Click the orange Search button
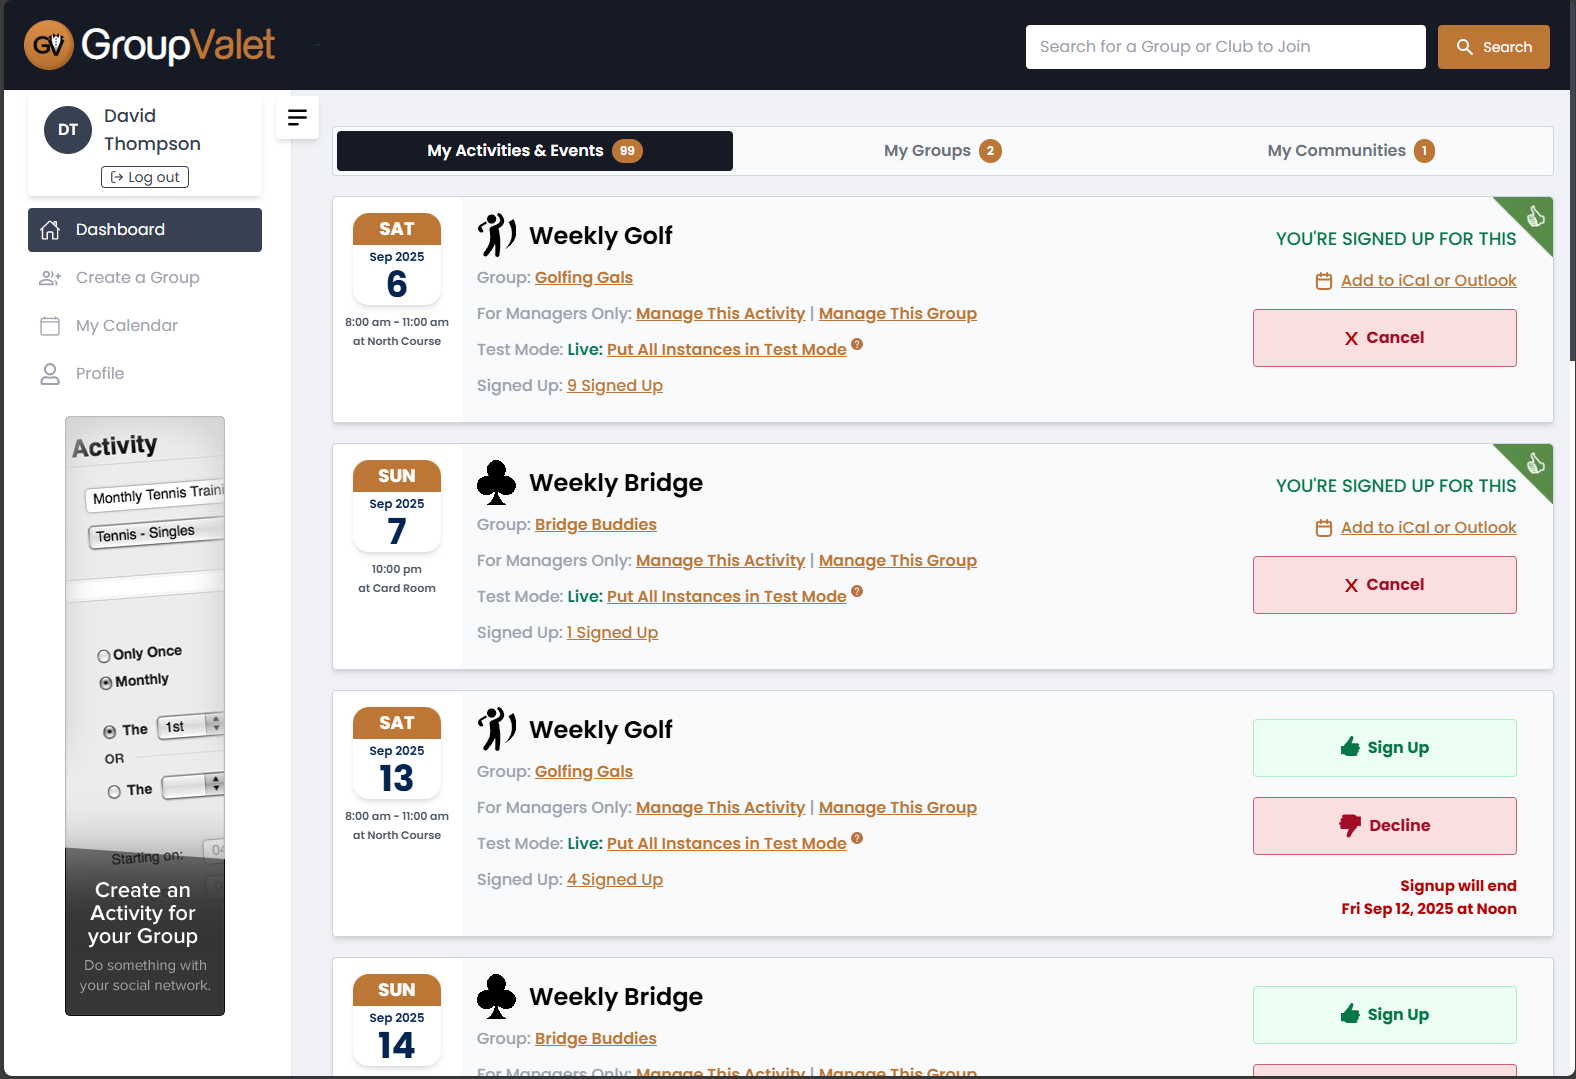This screenshot has width=1576, height=1079. tap(1494, 47)
